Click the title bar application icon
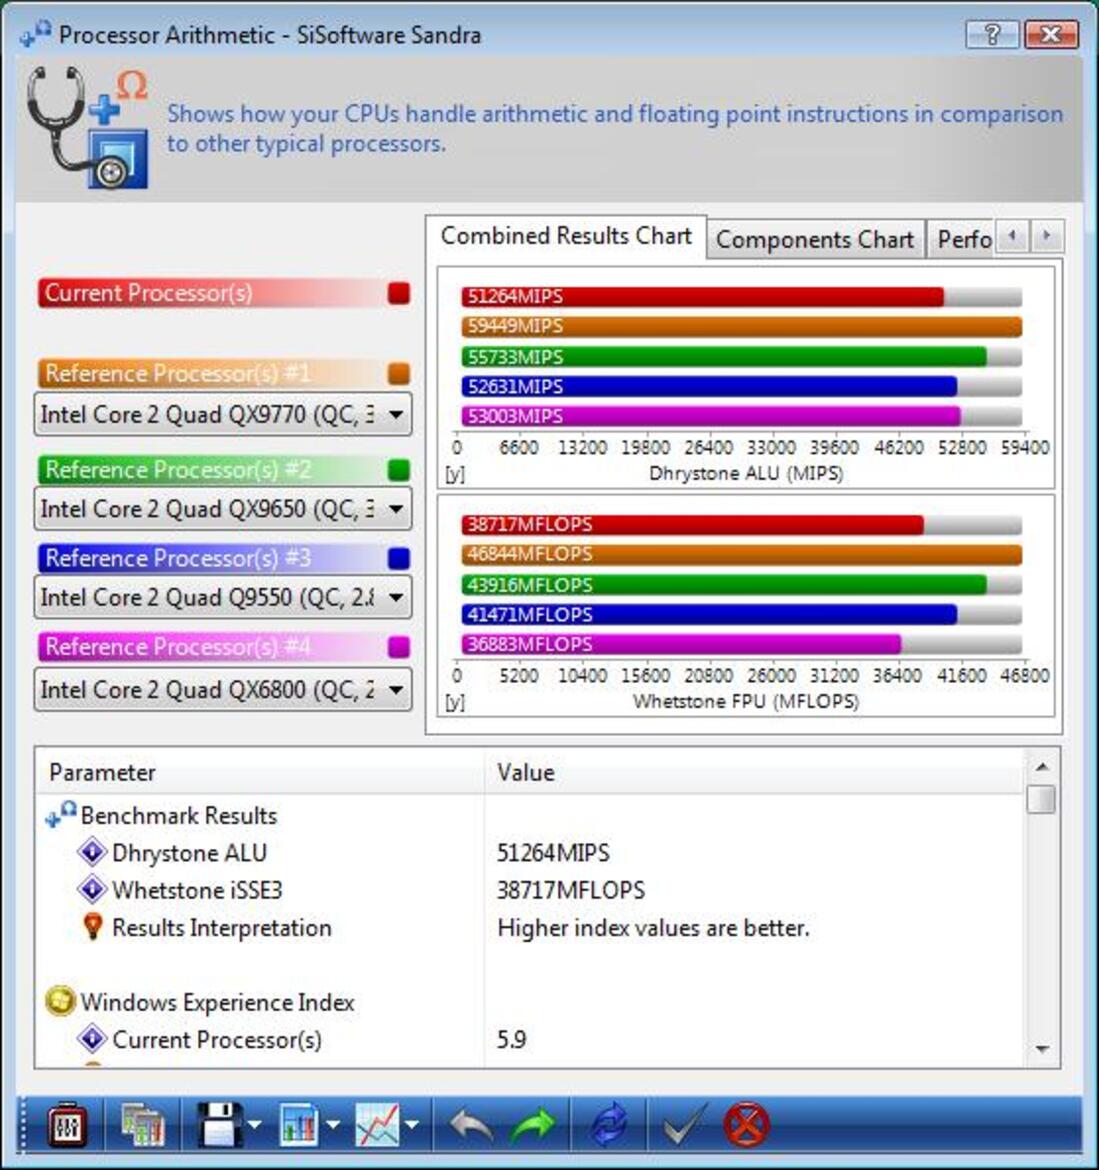The image size is (1099, 1170). click(36, 34)
